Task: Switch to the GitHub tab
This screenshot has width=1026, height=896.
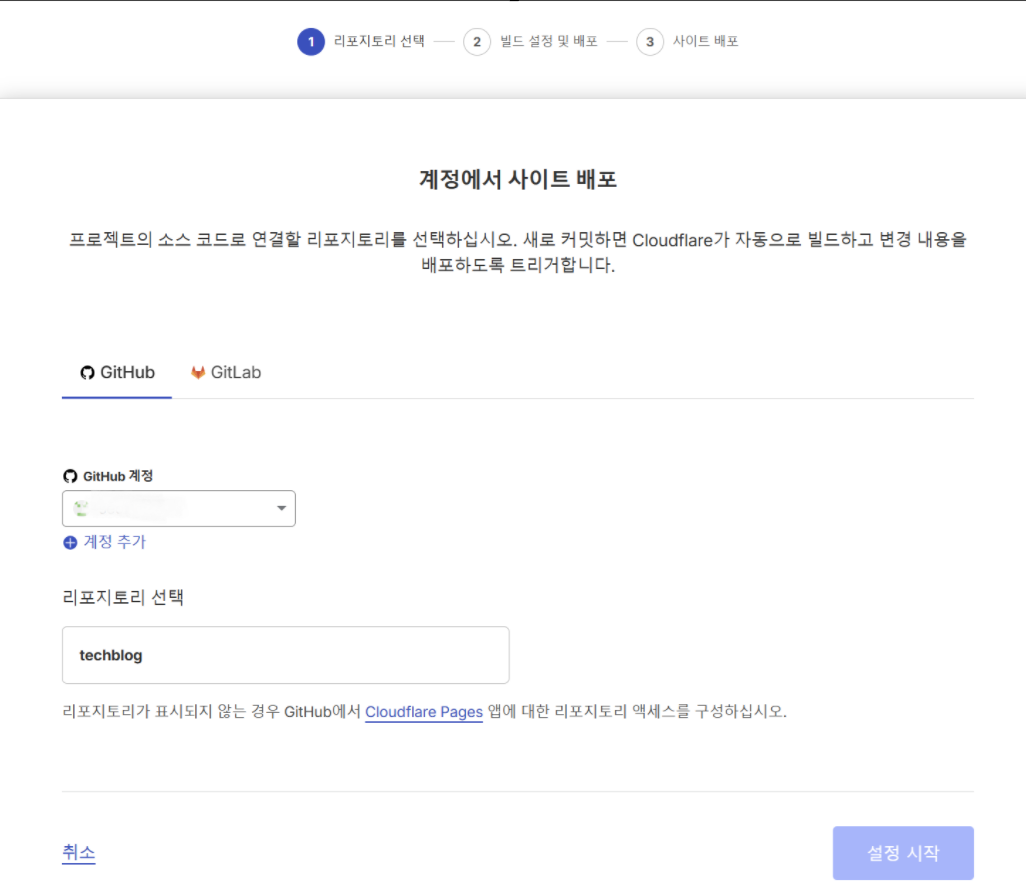Action: (x=117, y=372)
